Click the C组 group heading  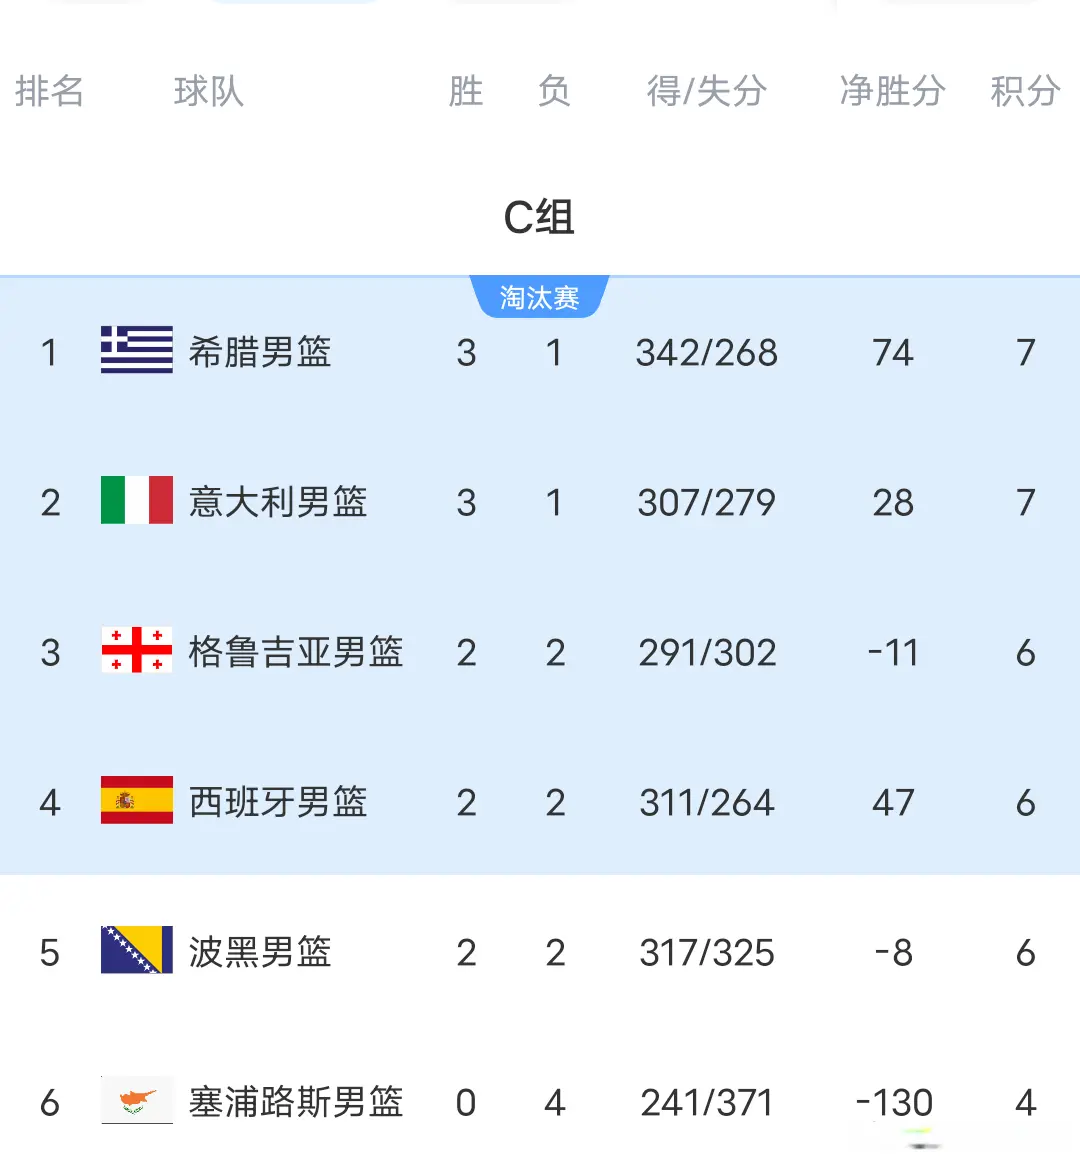pyautogui.click(x=539, y=218)
